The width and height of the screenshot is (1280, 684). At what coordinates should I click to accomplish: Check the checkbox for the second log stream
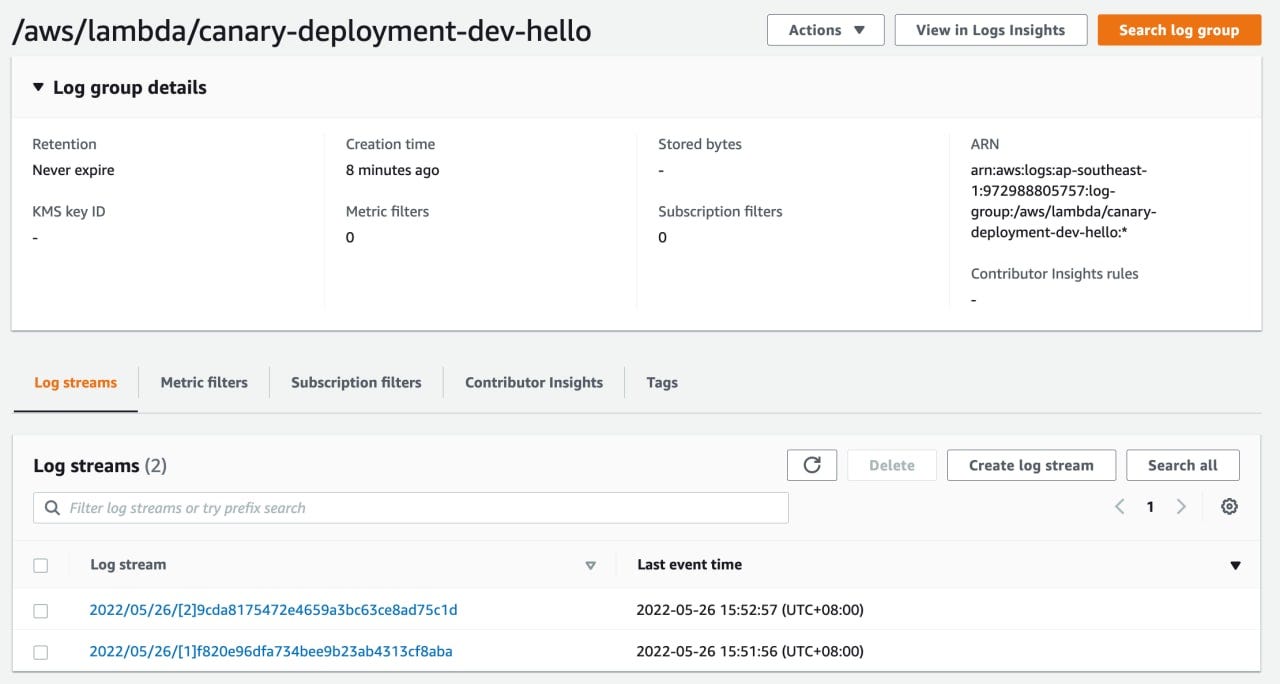(41, 652)
